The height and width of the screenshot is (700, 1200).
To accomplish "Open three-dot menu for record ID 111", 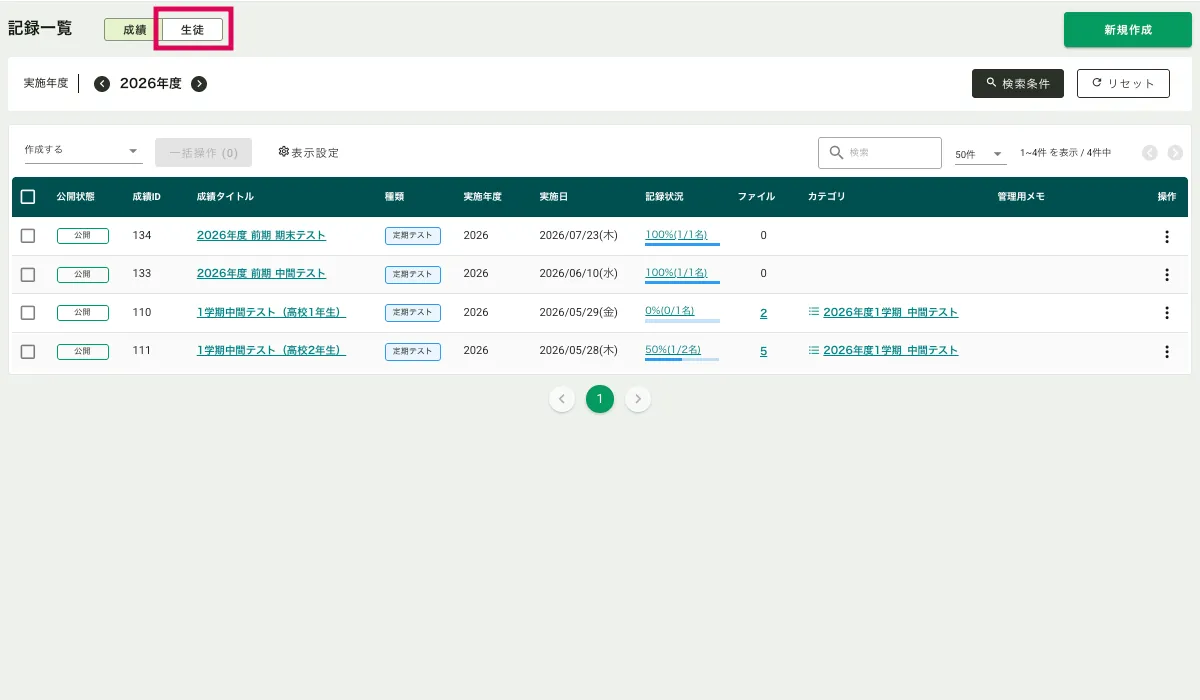I will pos(1166,352).
